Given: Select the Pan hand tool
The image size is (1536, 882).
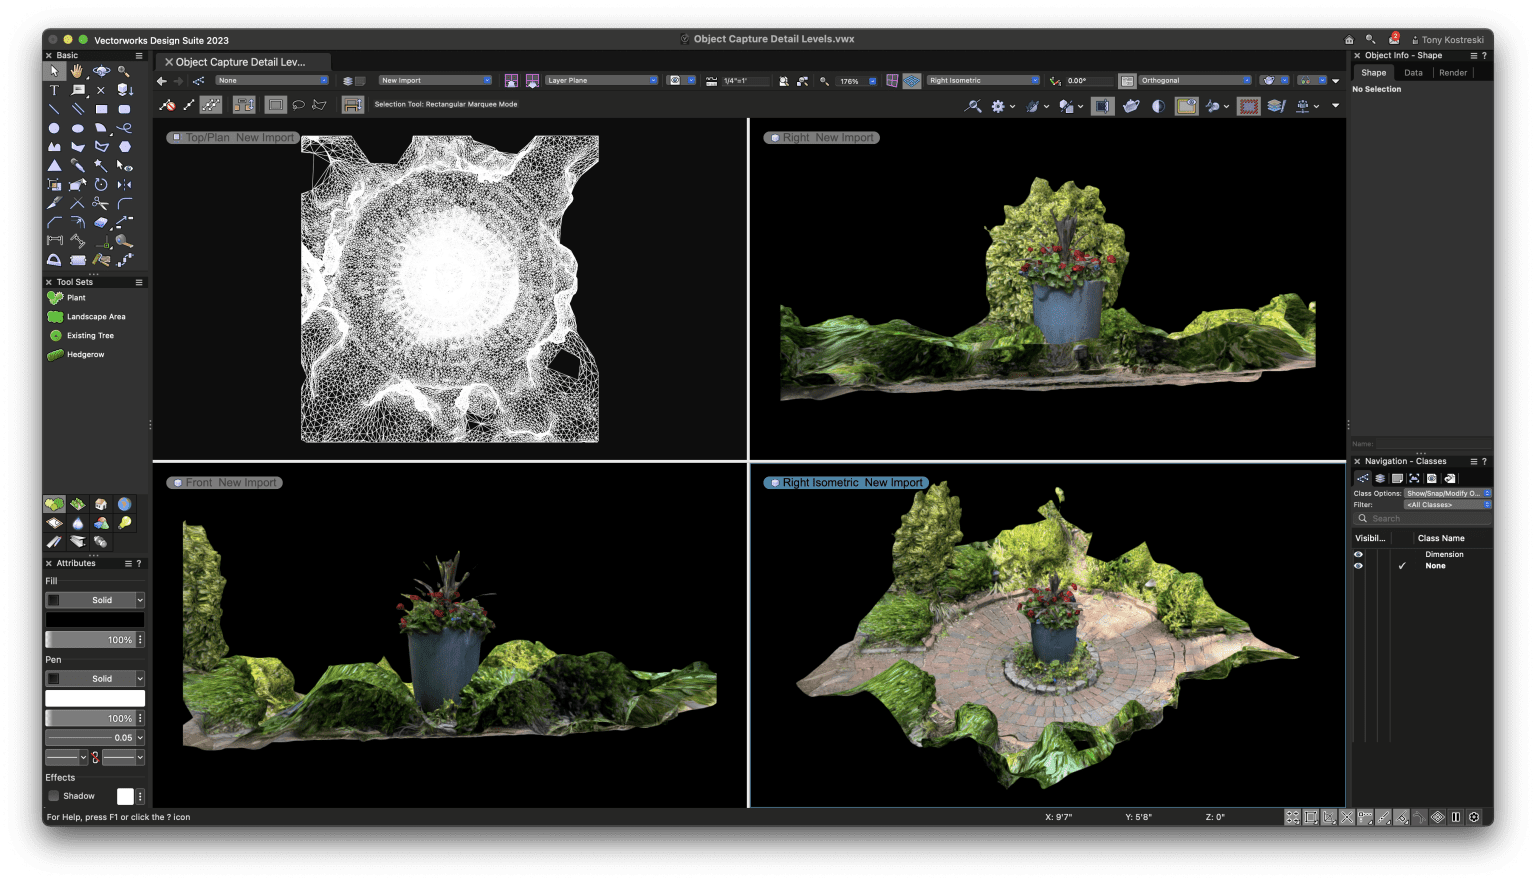Looking at the screenshot, I should click(x=77, y=71).
